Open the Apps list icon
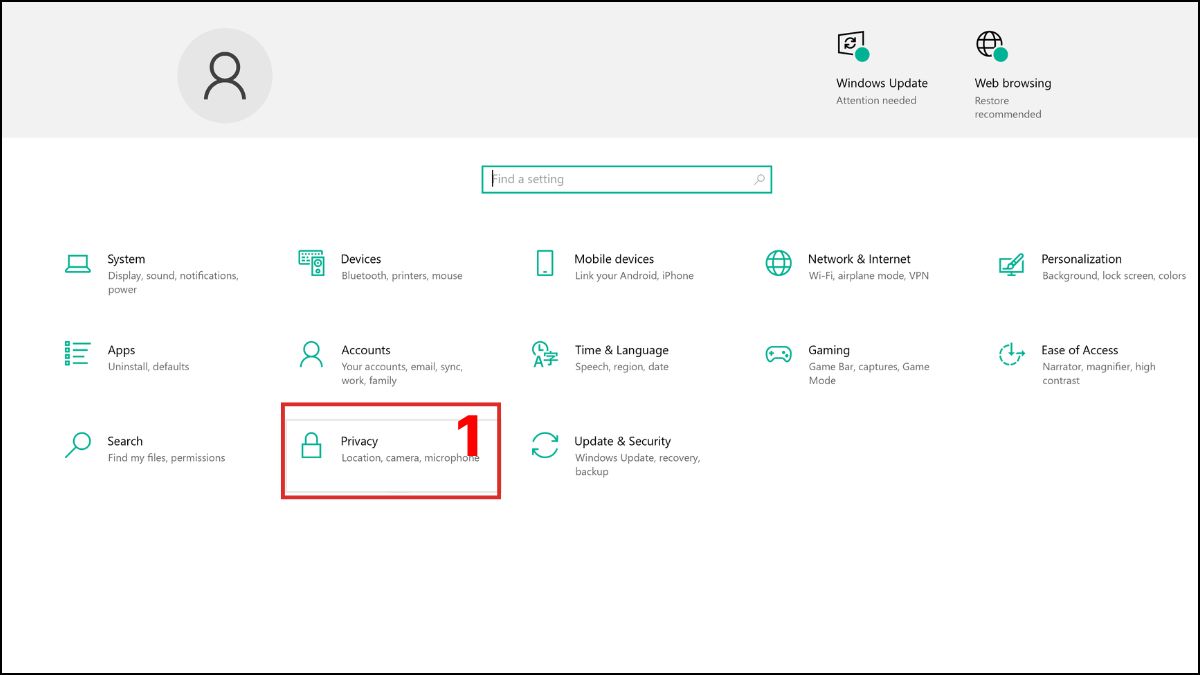This screenshot has height=675, width=1200. [78, 354]
